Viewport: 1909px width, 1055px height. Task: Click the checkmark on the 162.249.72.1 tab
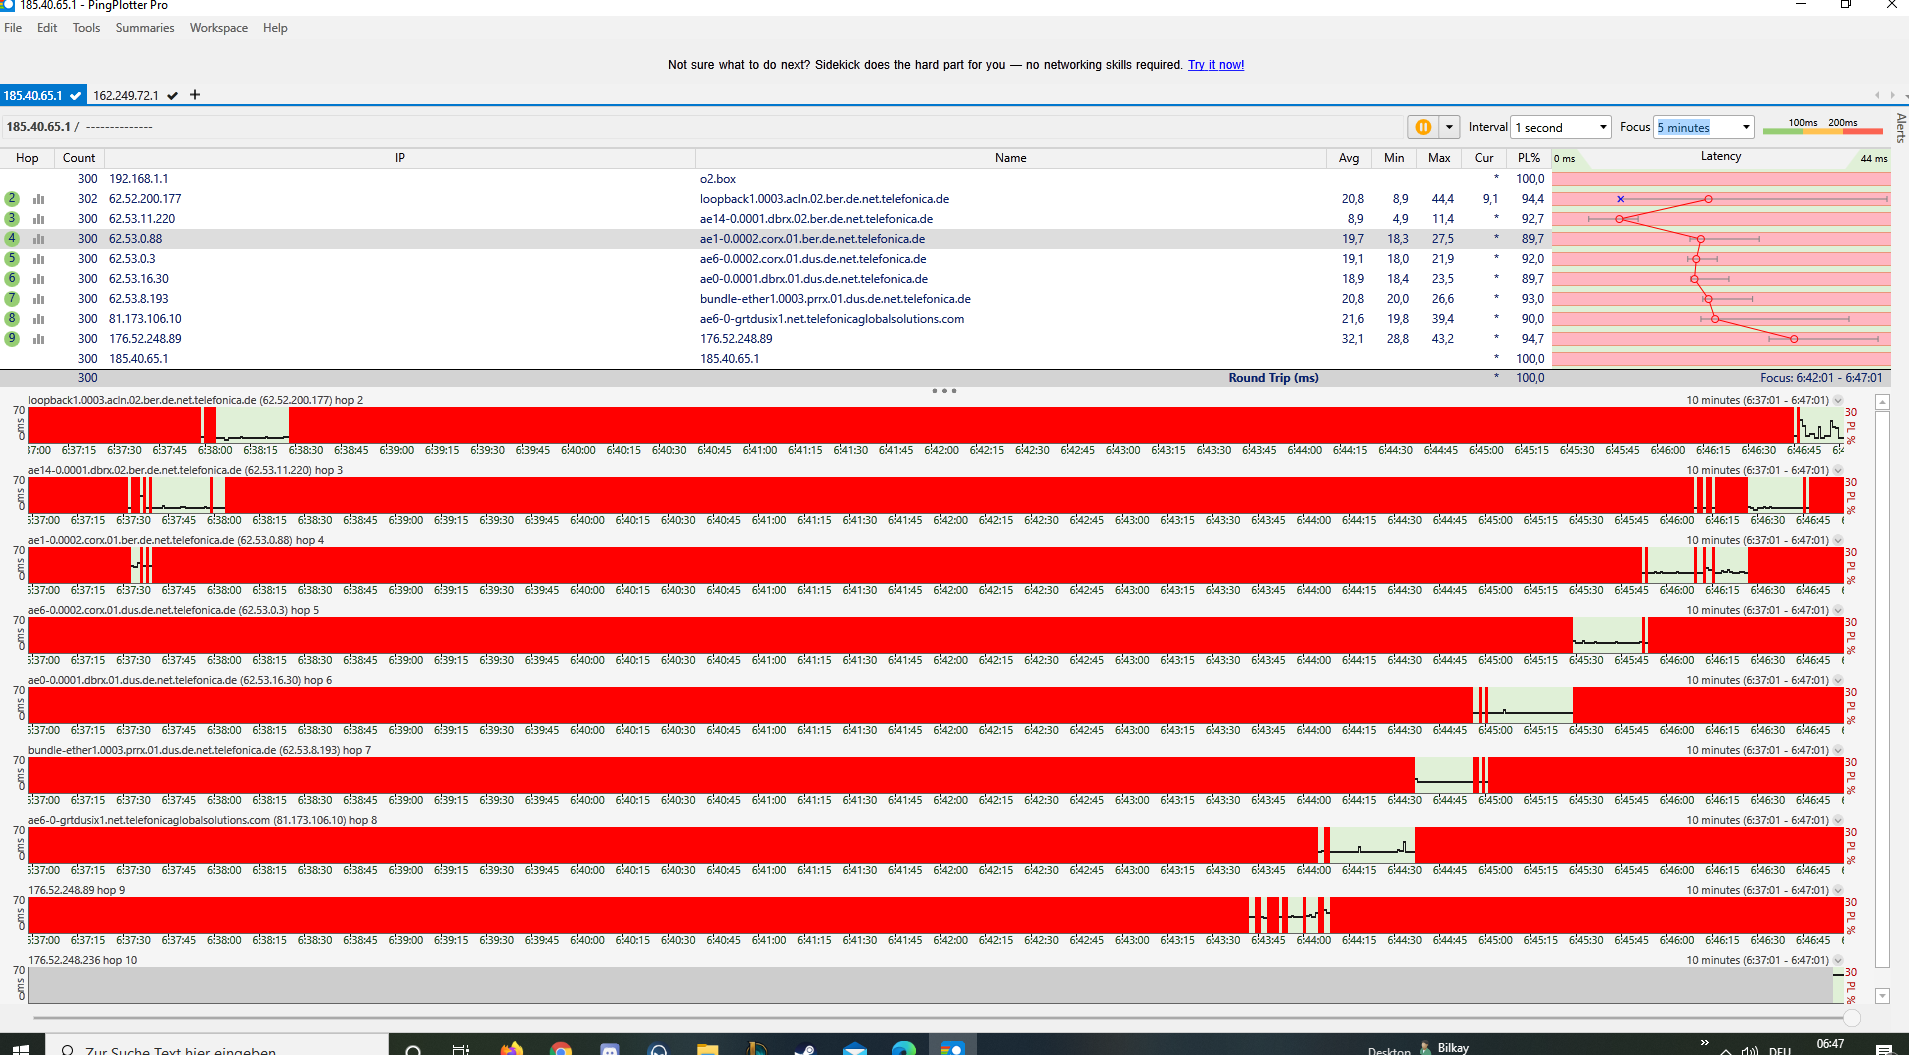point(172,96)
